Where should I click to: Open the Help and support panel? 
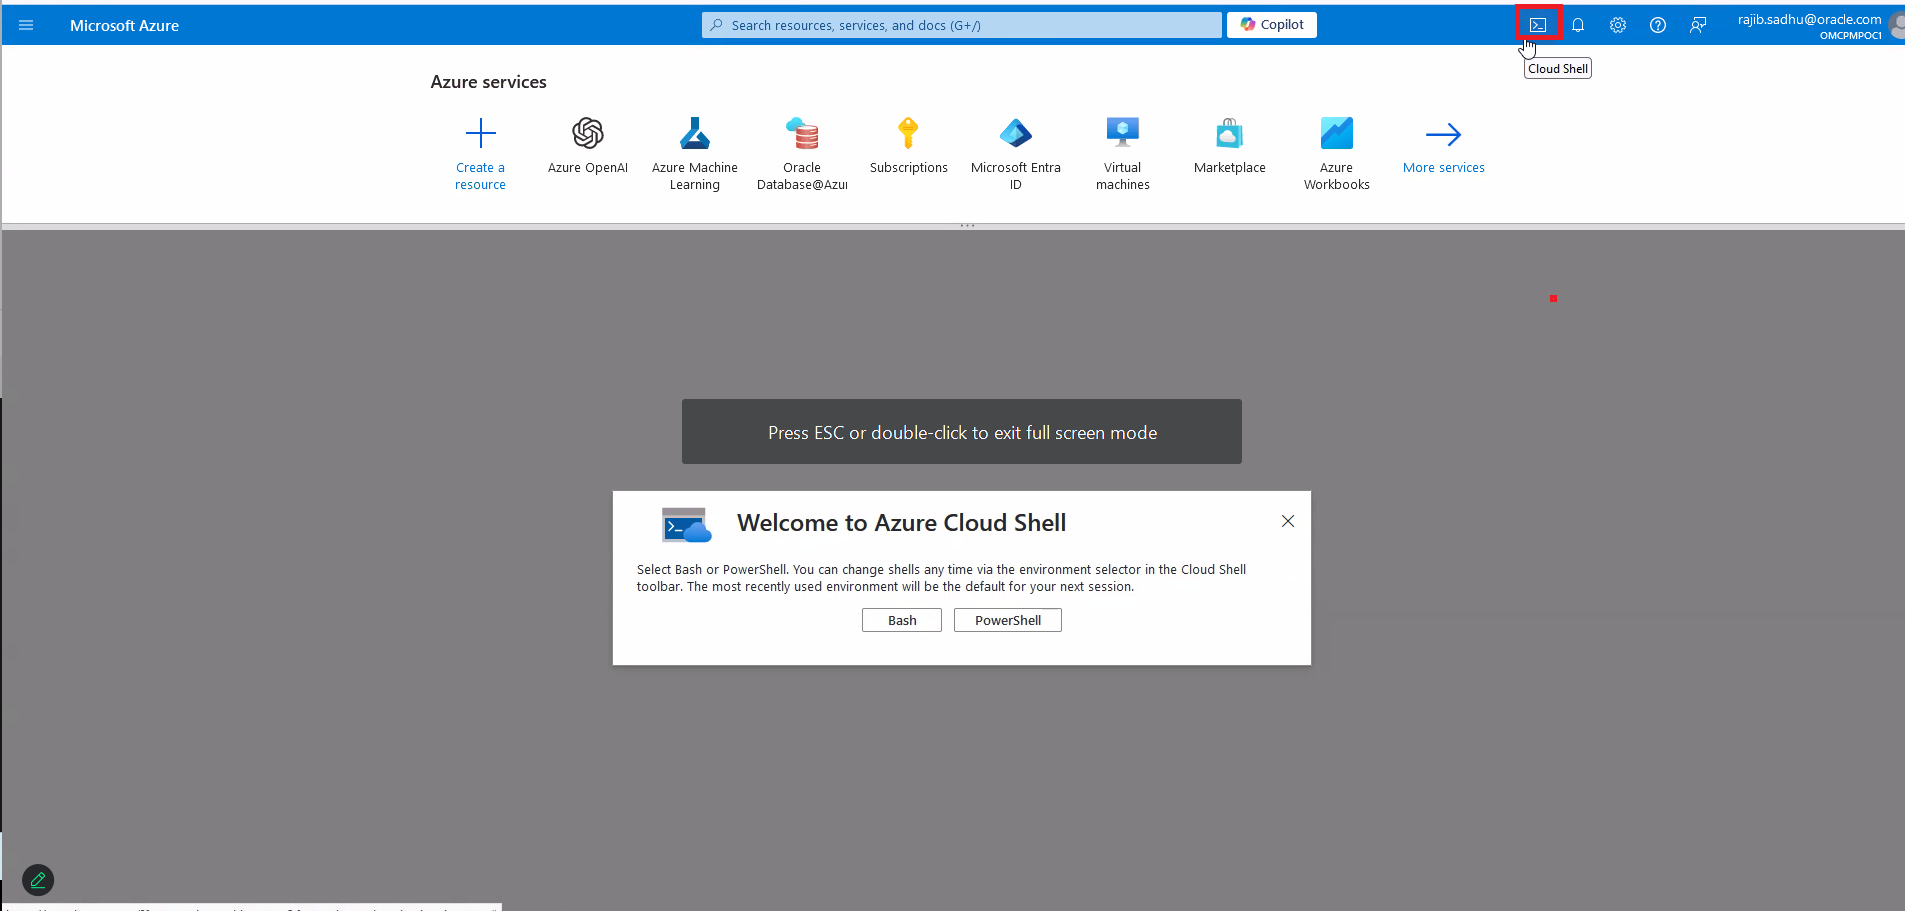(1658, 25)
